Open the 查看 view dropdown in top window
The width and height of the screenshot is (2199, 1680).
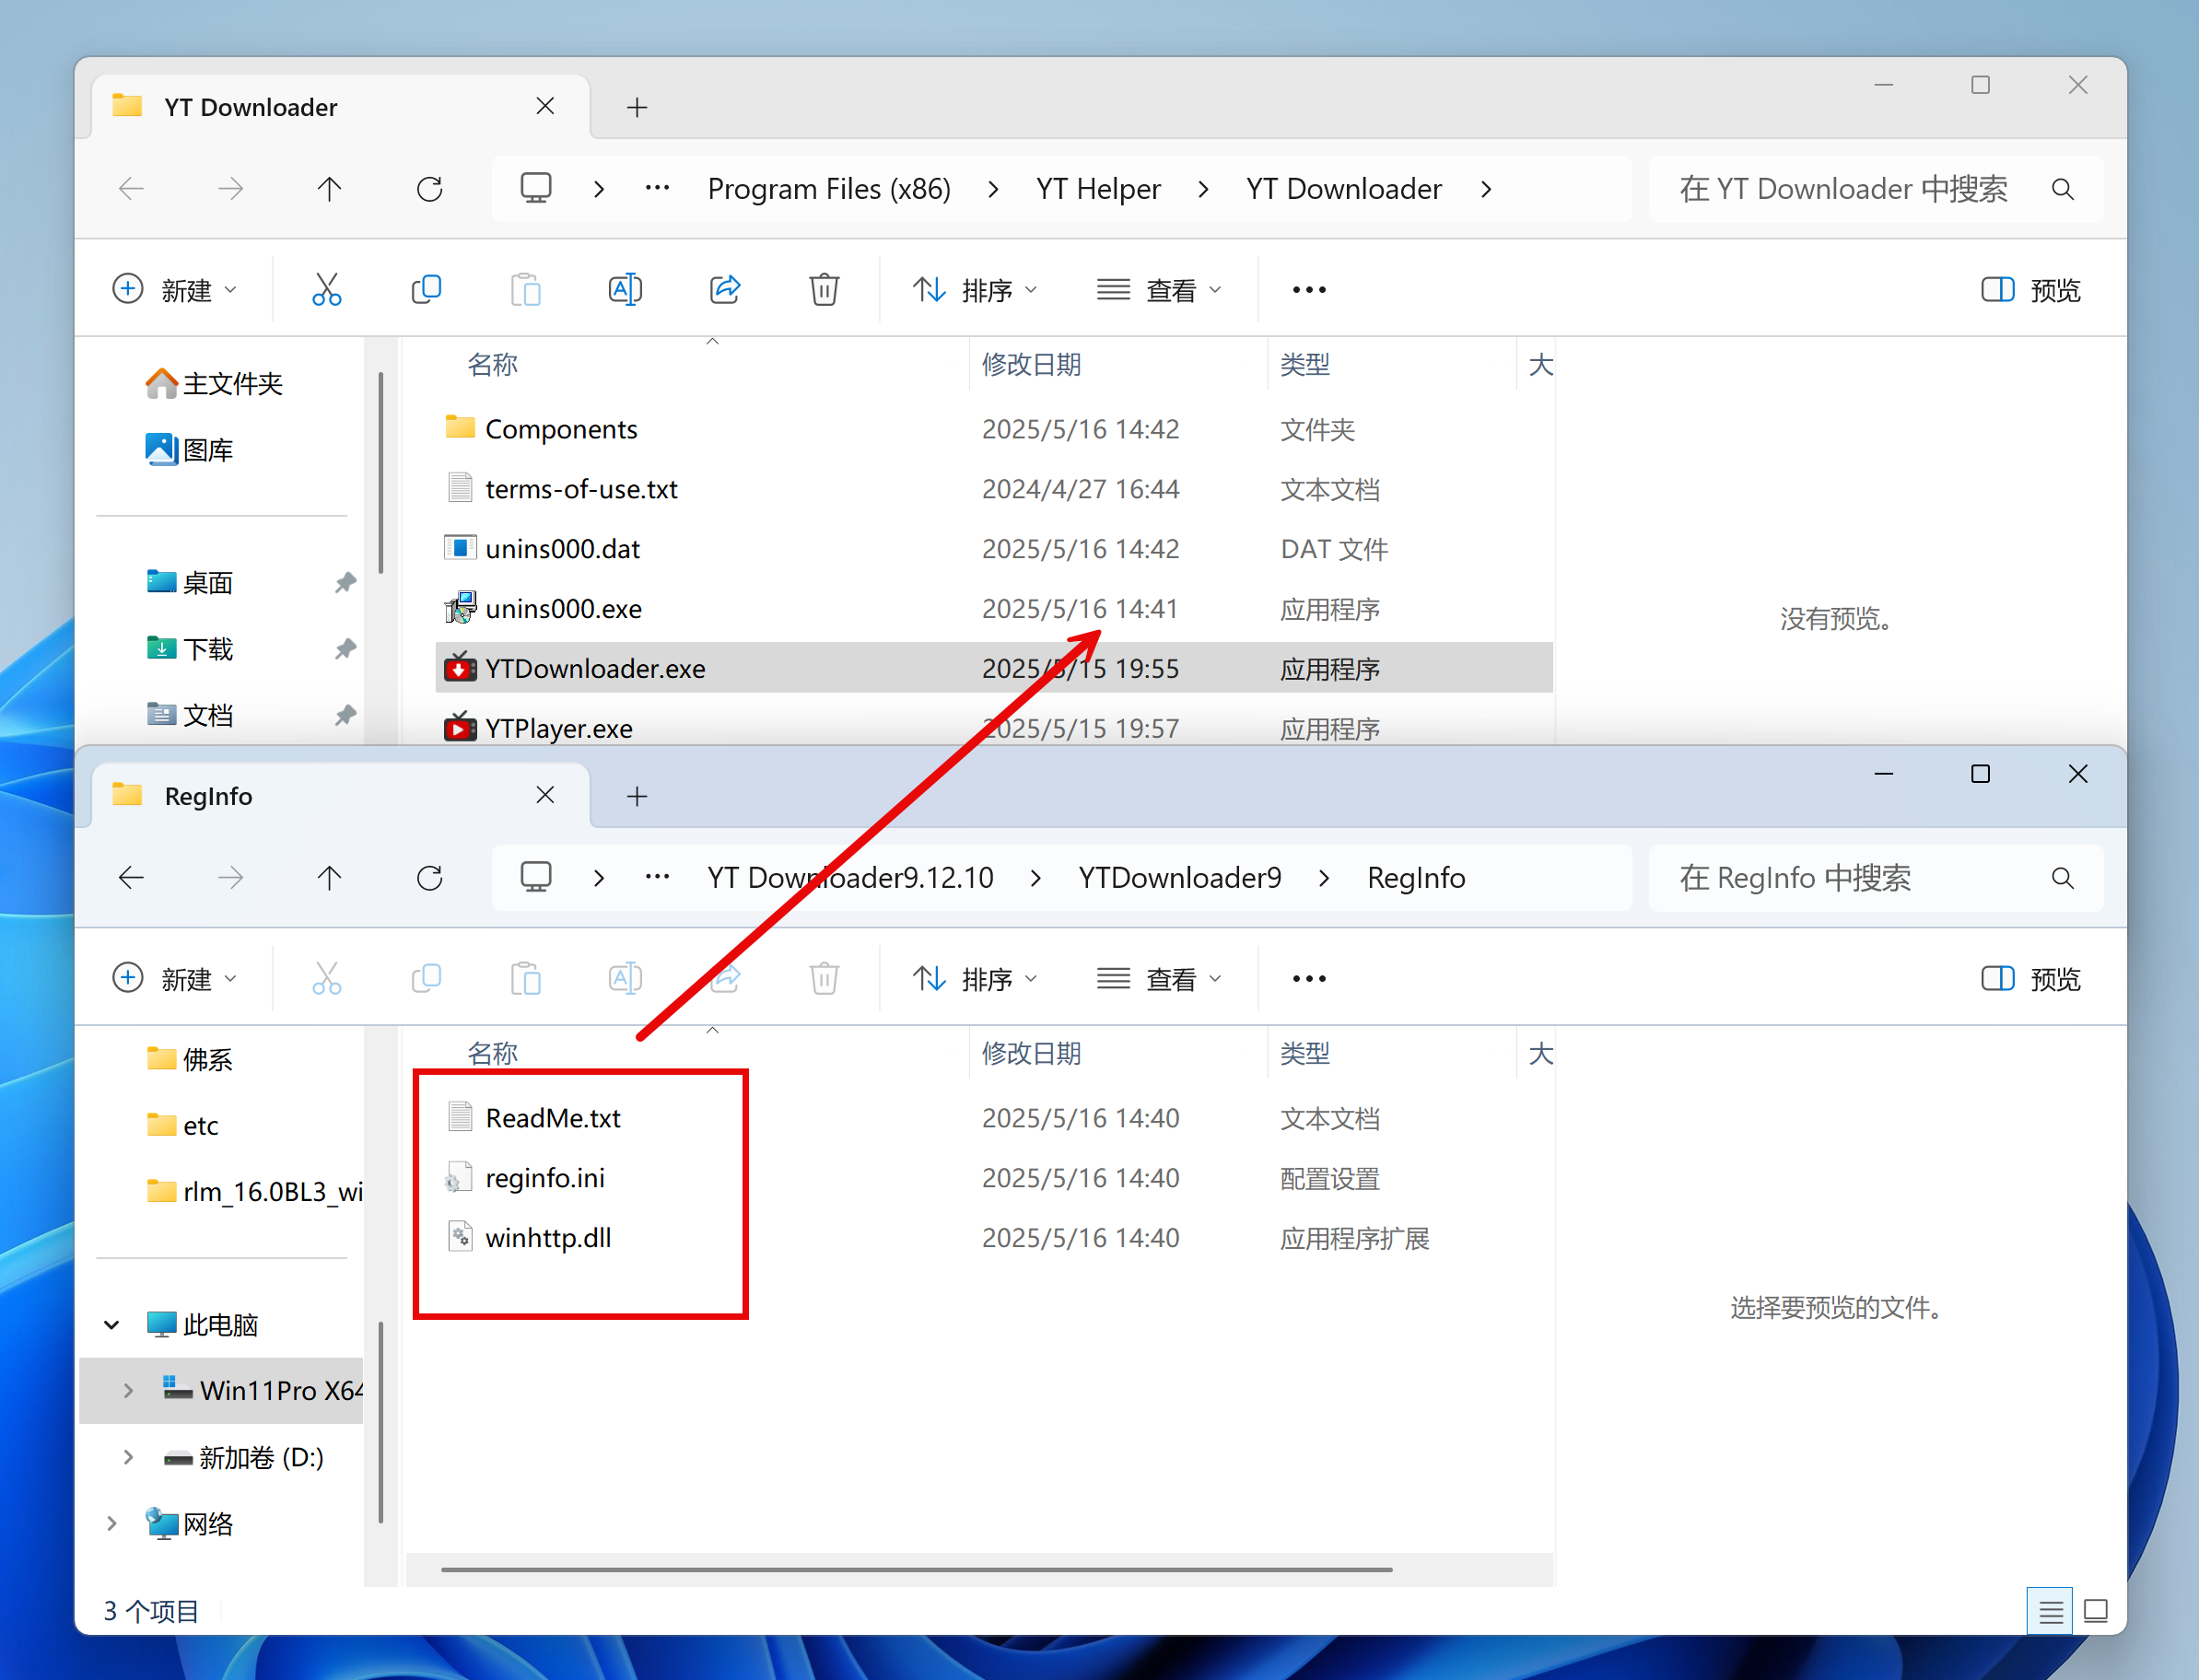click(x=1158, y=290)
